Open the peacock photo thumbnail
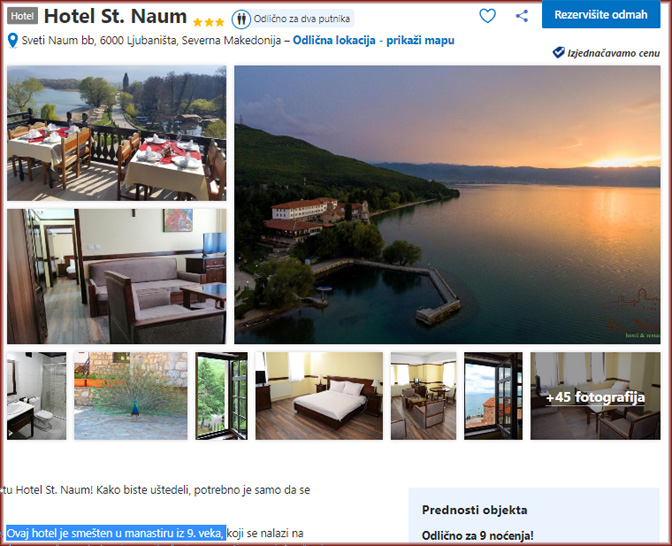 point(131,396)
